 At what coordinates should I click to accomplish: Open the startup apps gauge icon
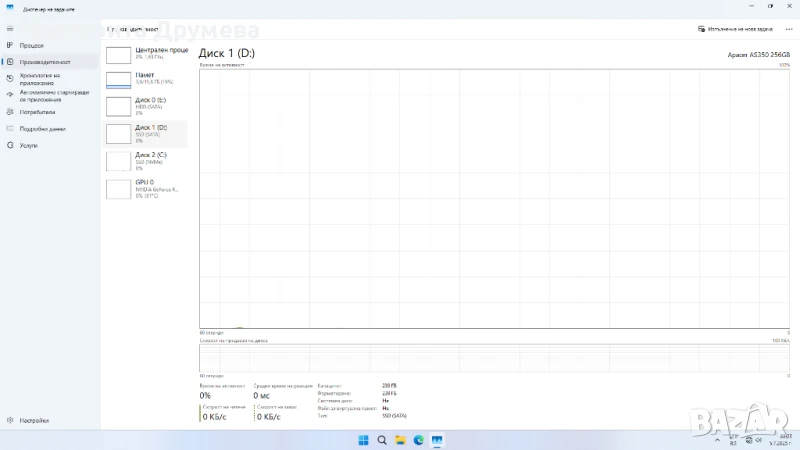pyautogui.click(x=10, y=95)
